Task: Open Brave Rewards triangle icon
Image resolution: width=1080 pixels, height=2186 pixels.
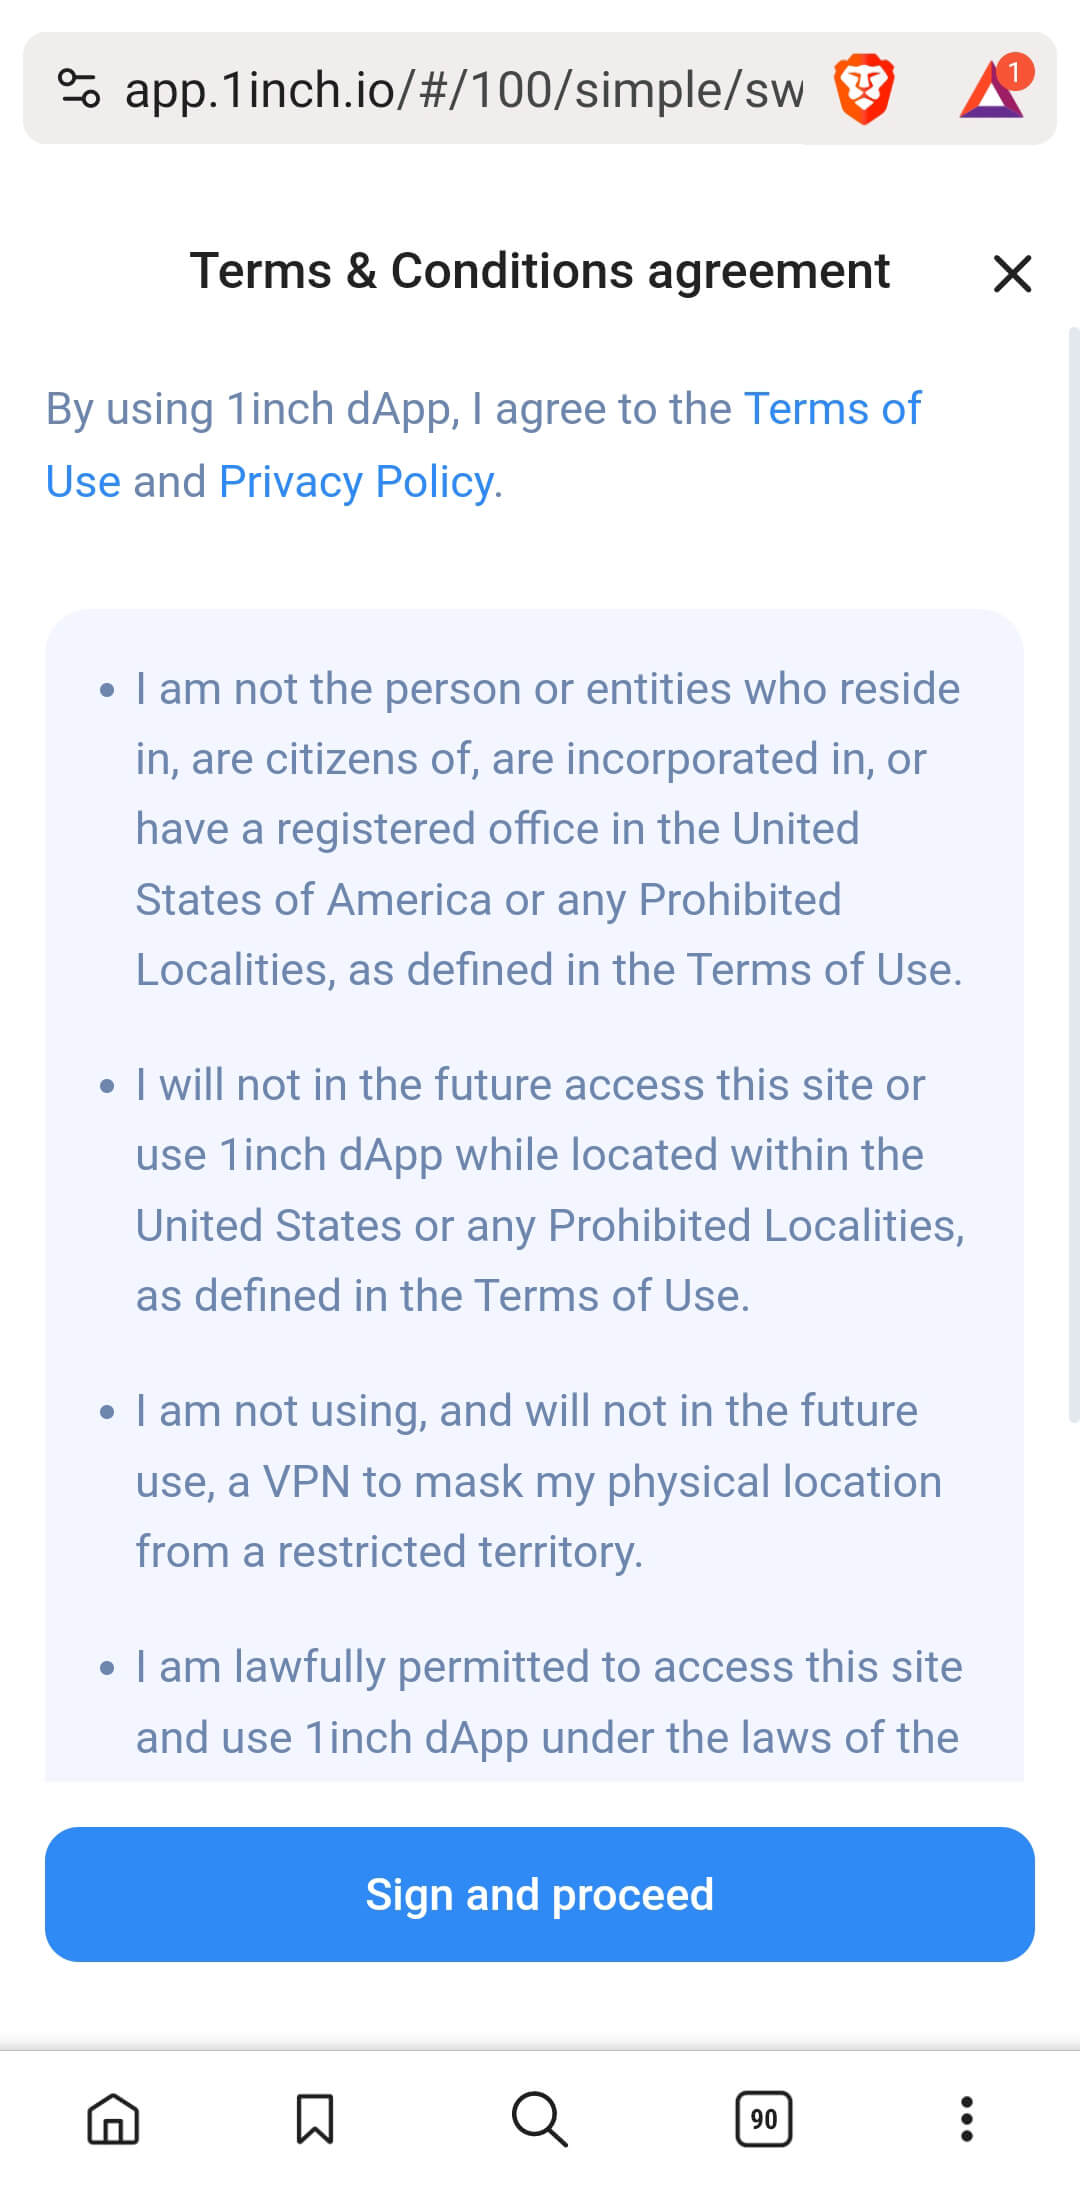Action: coord(992,89)
